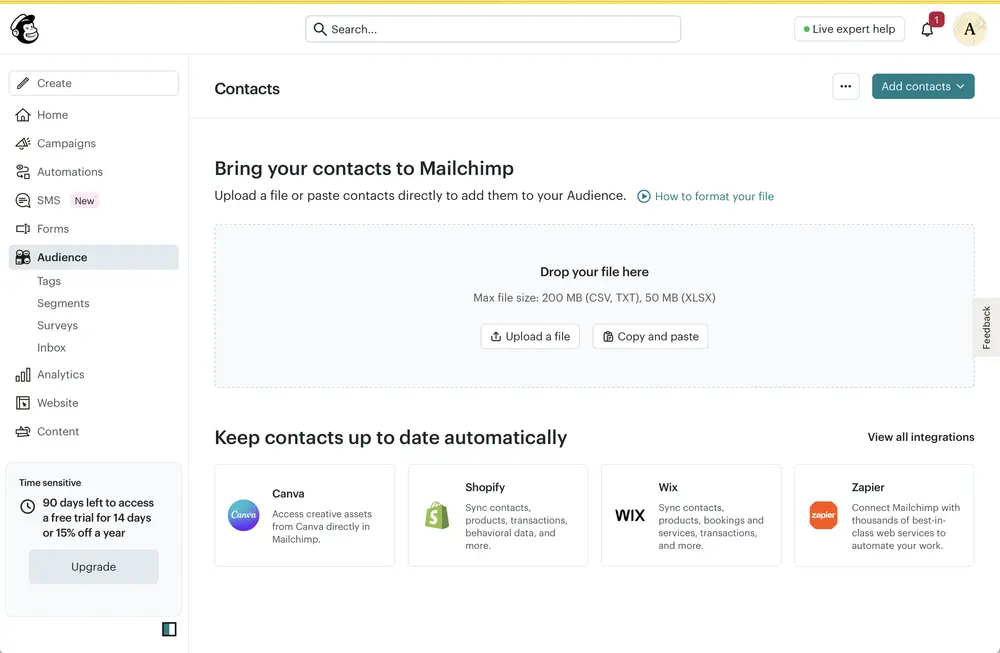1000x653 pixels.
Task: Click the Contacts page heading
Action: 247,89
